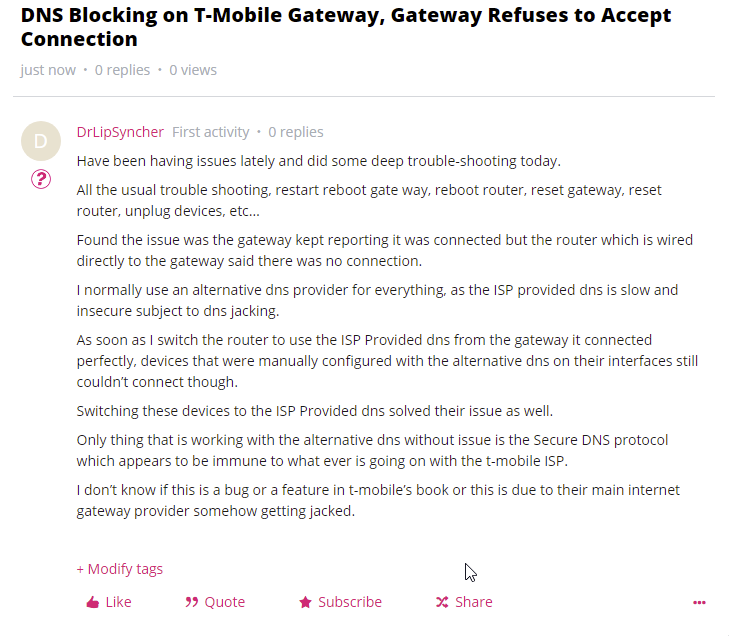Click the first paragraph of the post
729x636 pixels.
(318, 161)
